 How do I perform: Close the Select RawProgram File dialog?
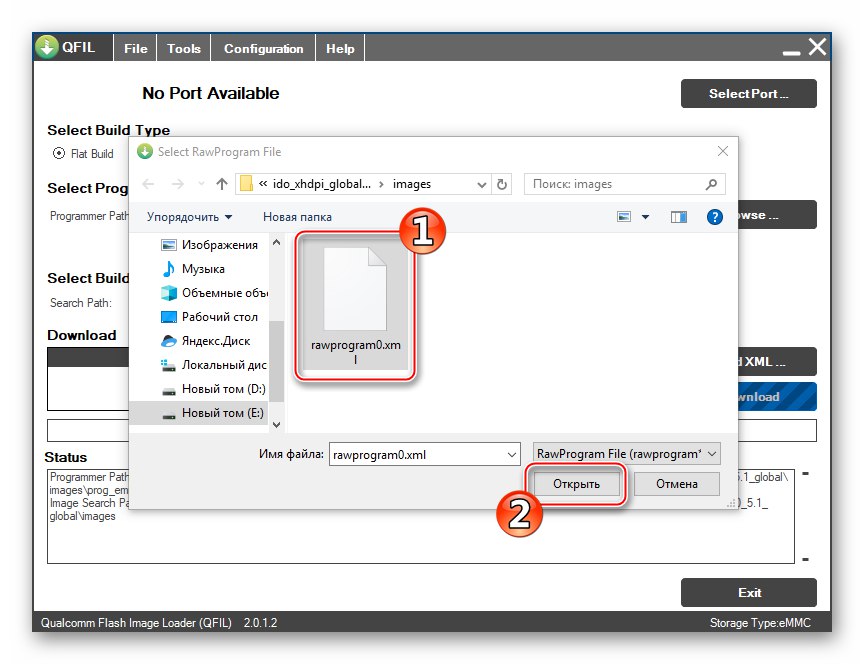[723, 152]
